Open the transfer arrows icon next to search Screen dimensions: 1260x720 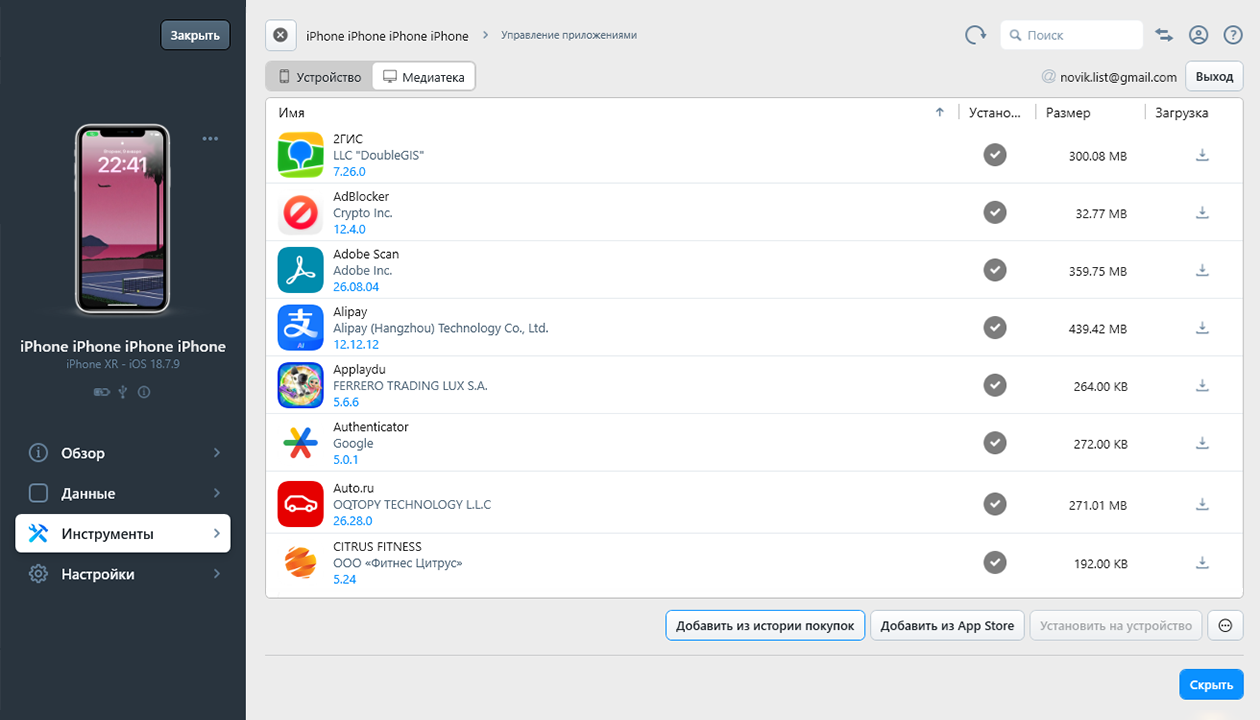[1164, 35]
